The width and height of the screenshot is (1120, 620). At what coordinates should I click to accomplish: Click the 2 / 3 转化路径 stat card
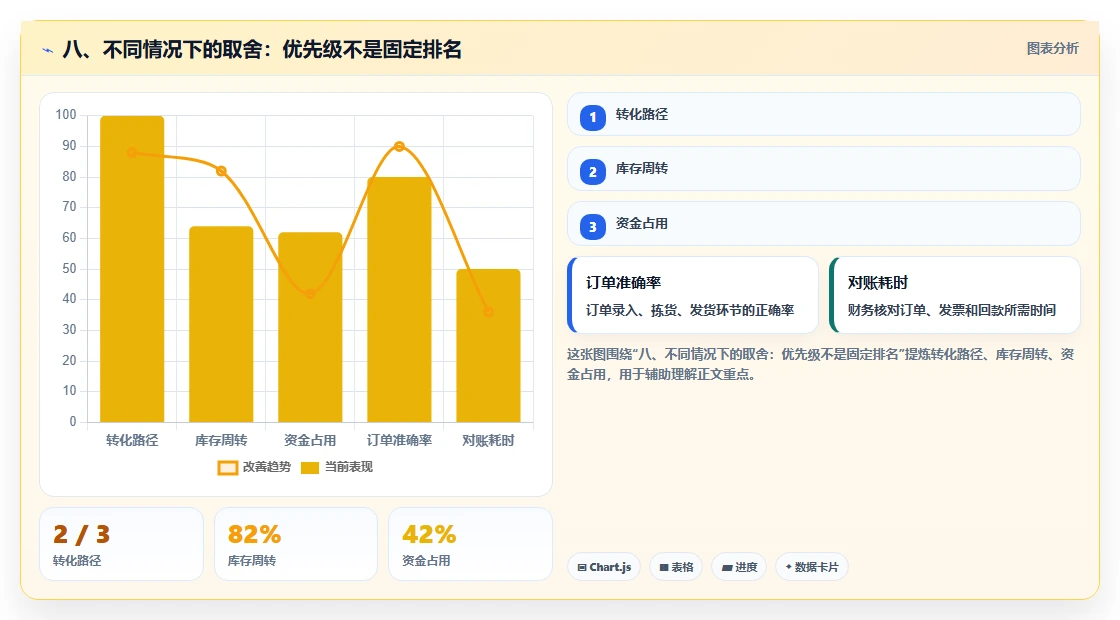click(x=121, y=544)
